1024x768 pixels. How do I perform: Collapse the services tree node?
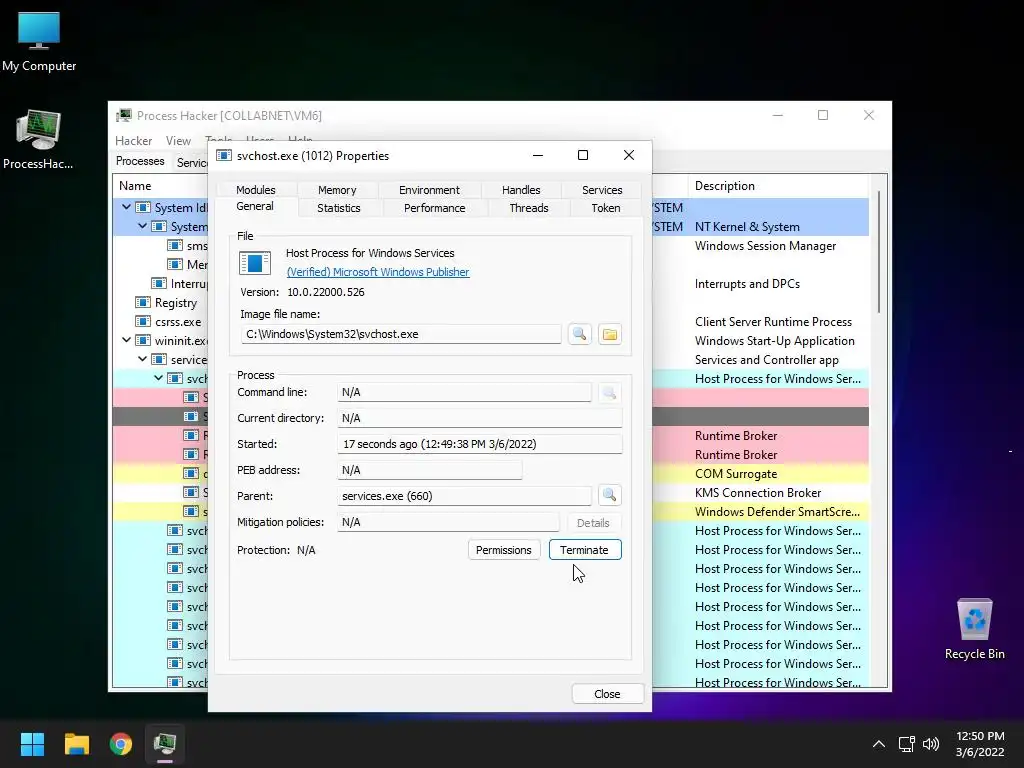[142, 359]
